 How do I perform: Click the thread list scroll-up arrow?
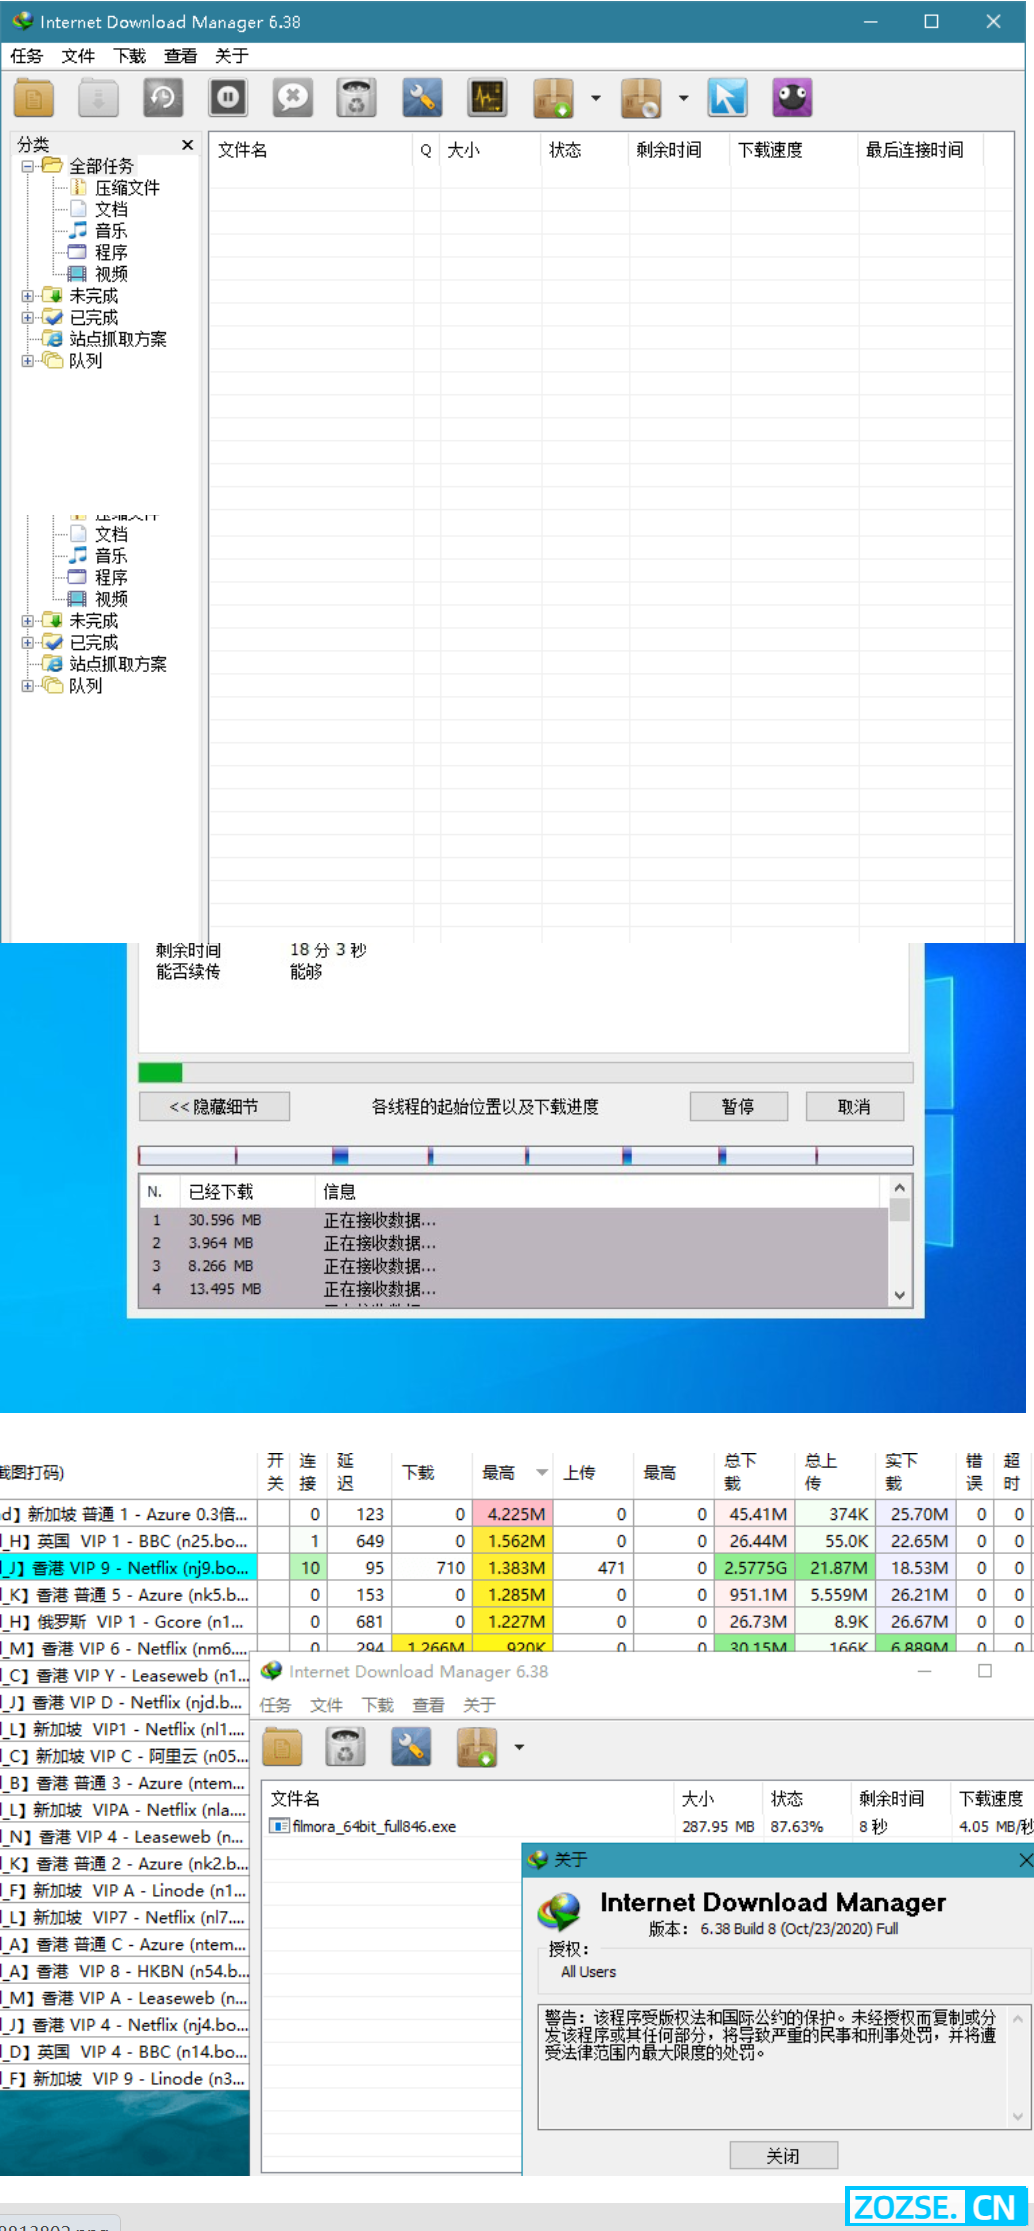point(899,1187)
